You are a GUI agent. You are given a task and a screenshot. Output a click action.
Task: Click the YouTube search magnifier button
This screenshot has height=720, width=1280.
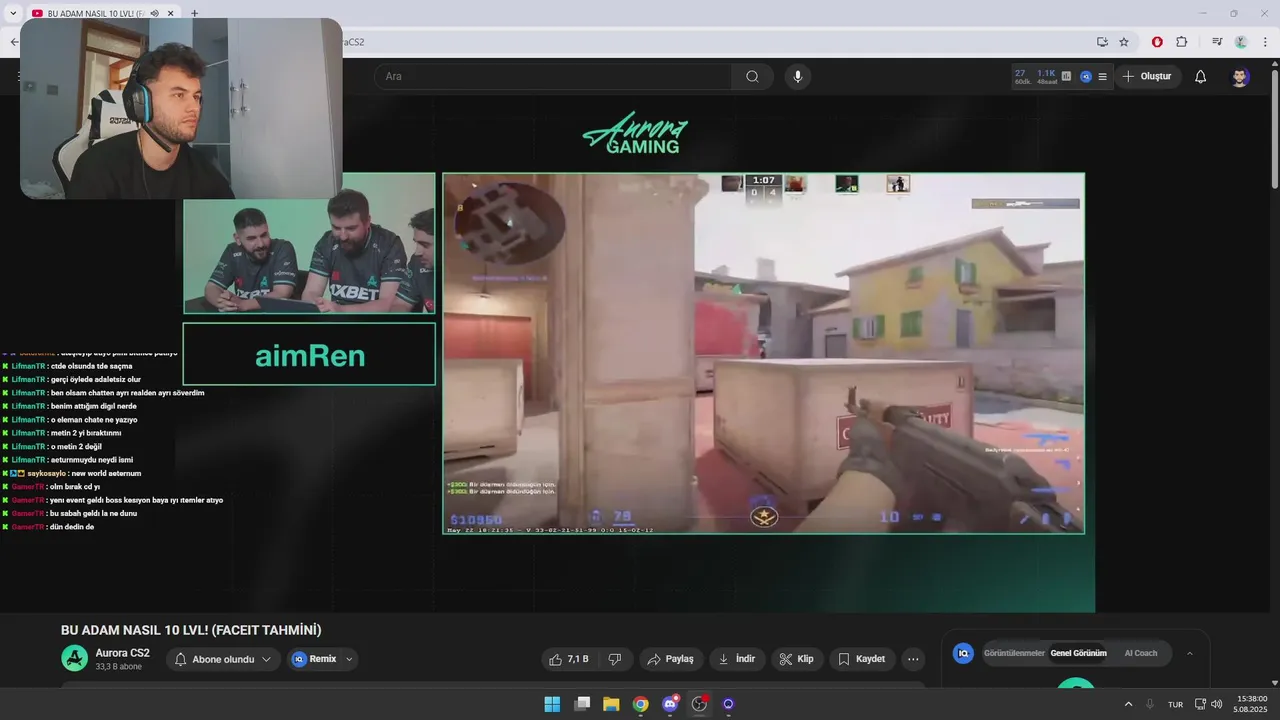[x=752, y=77]
